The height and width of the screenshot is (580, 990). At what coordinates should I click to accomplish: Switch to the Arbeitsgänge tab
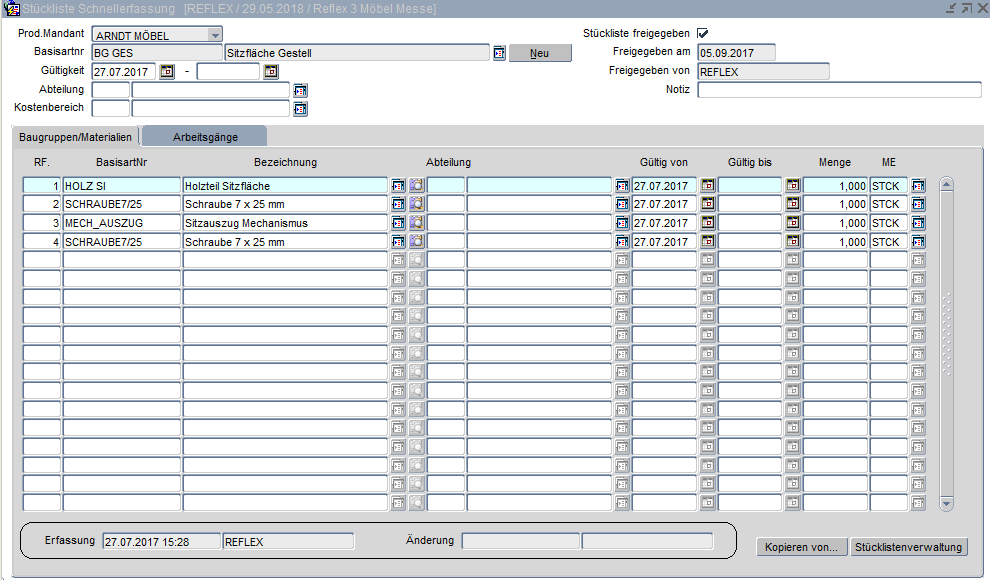205,136
